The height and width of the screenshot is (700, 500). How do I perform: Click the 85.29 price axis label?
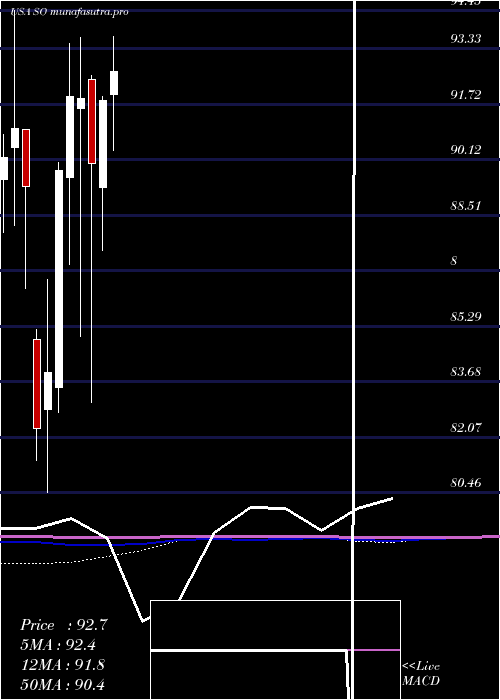(466, 317)
